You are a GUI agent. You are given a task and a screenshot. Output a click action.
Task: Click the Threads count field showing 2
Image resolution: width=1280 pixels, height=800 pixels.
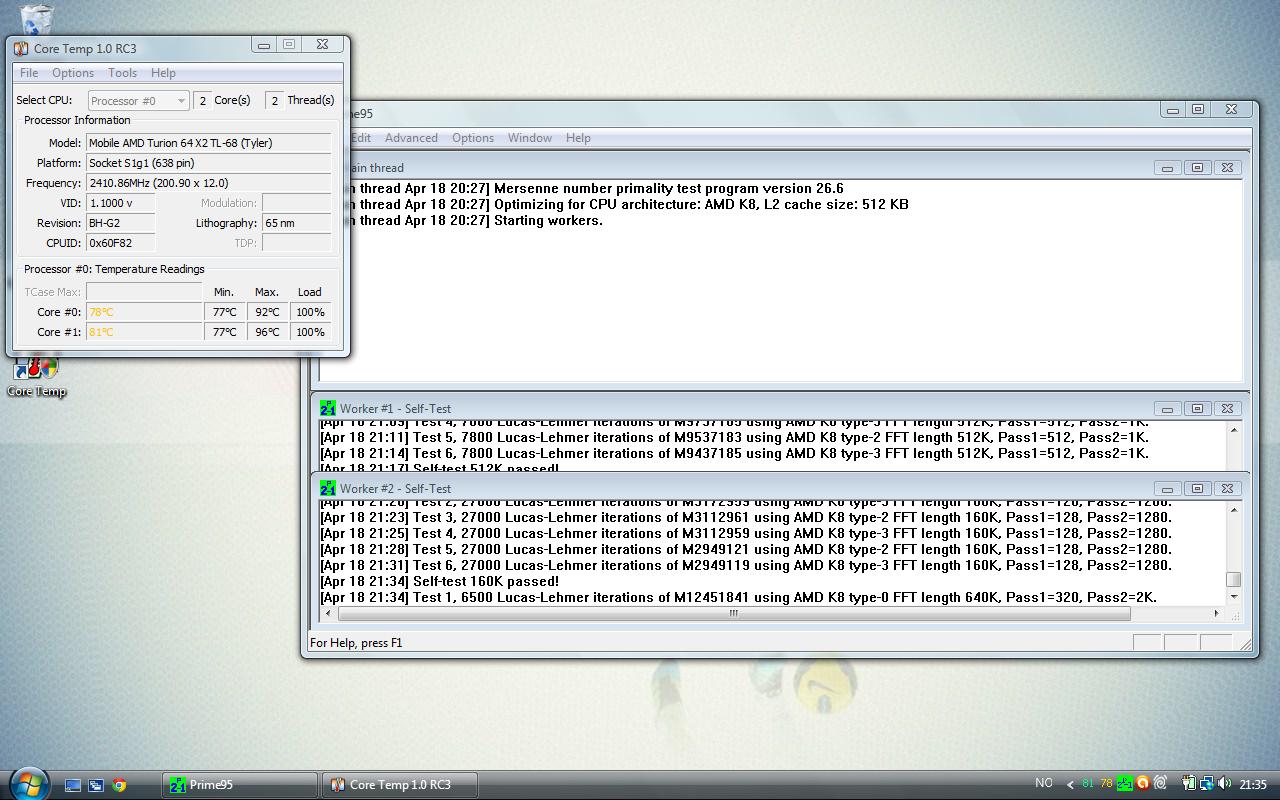pos(274,101)
